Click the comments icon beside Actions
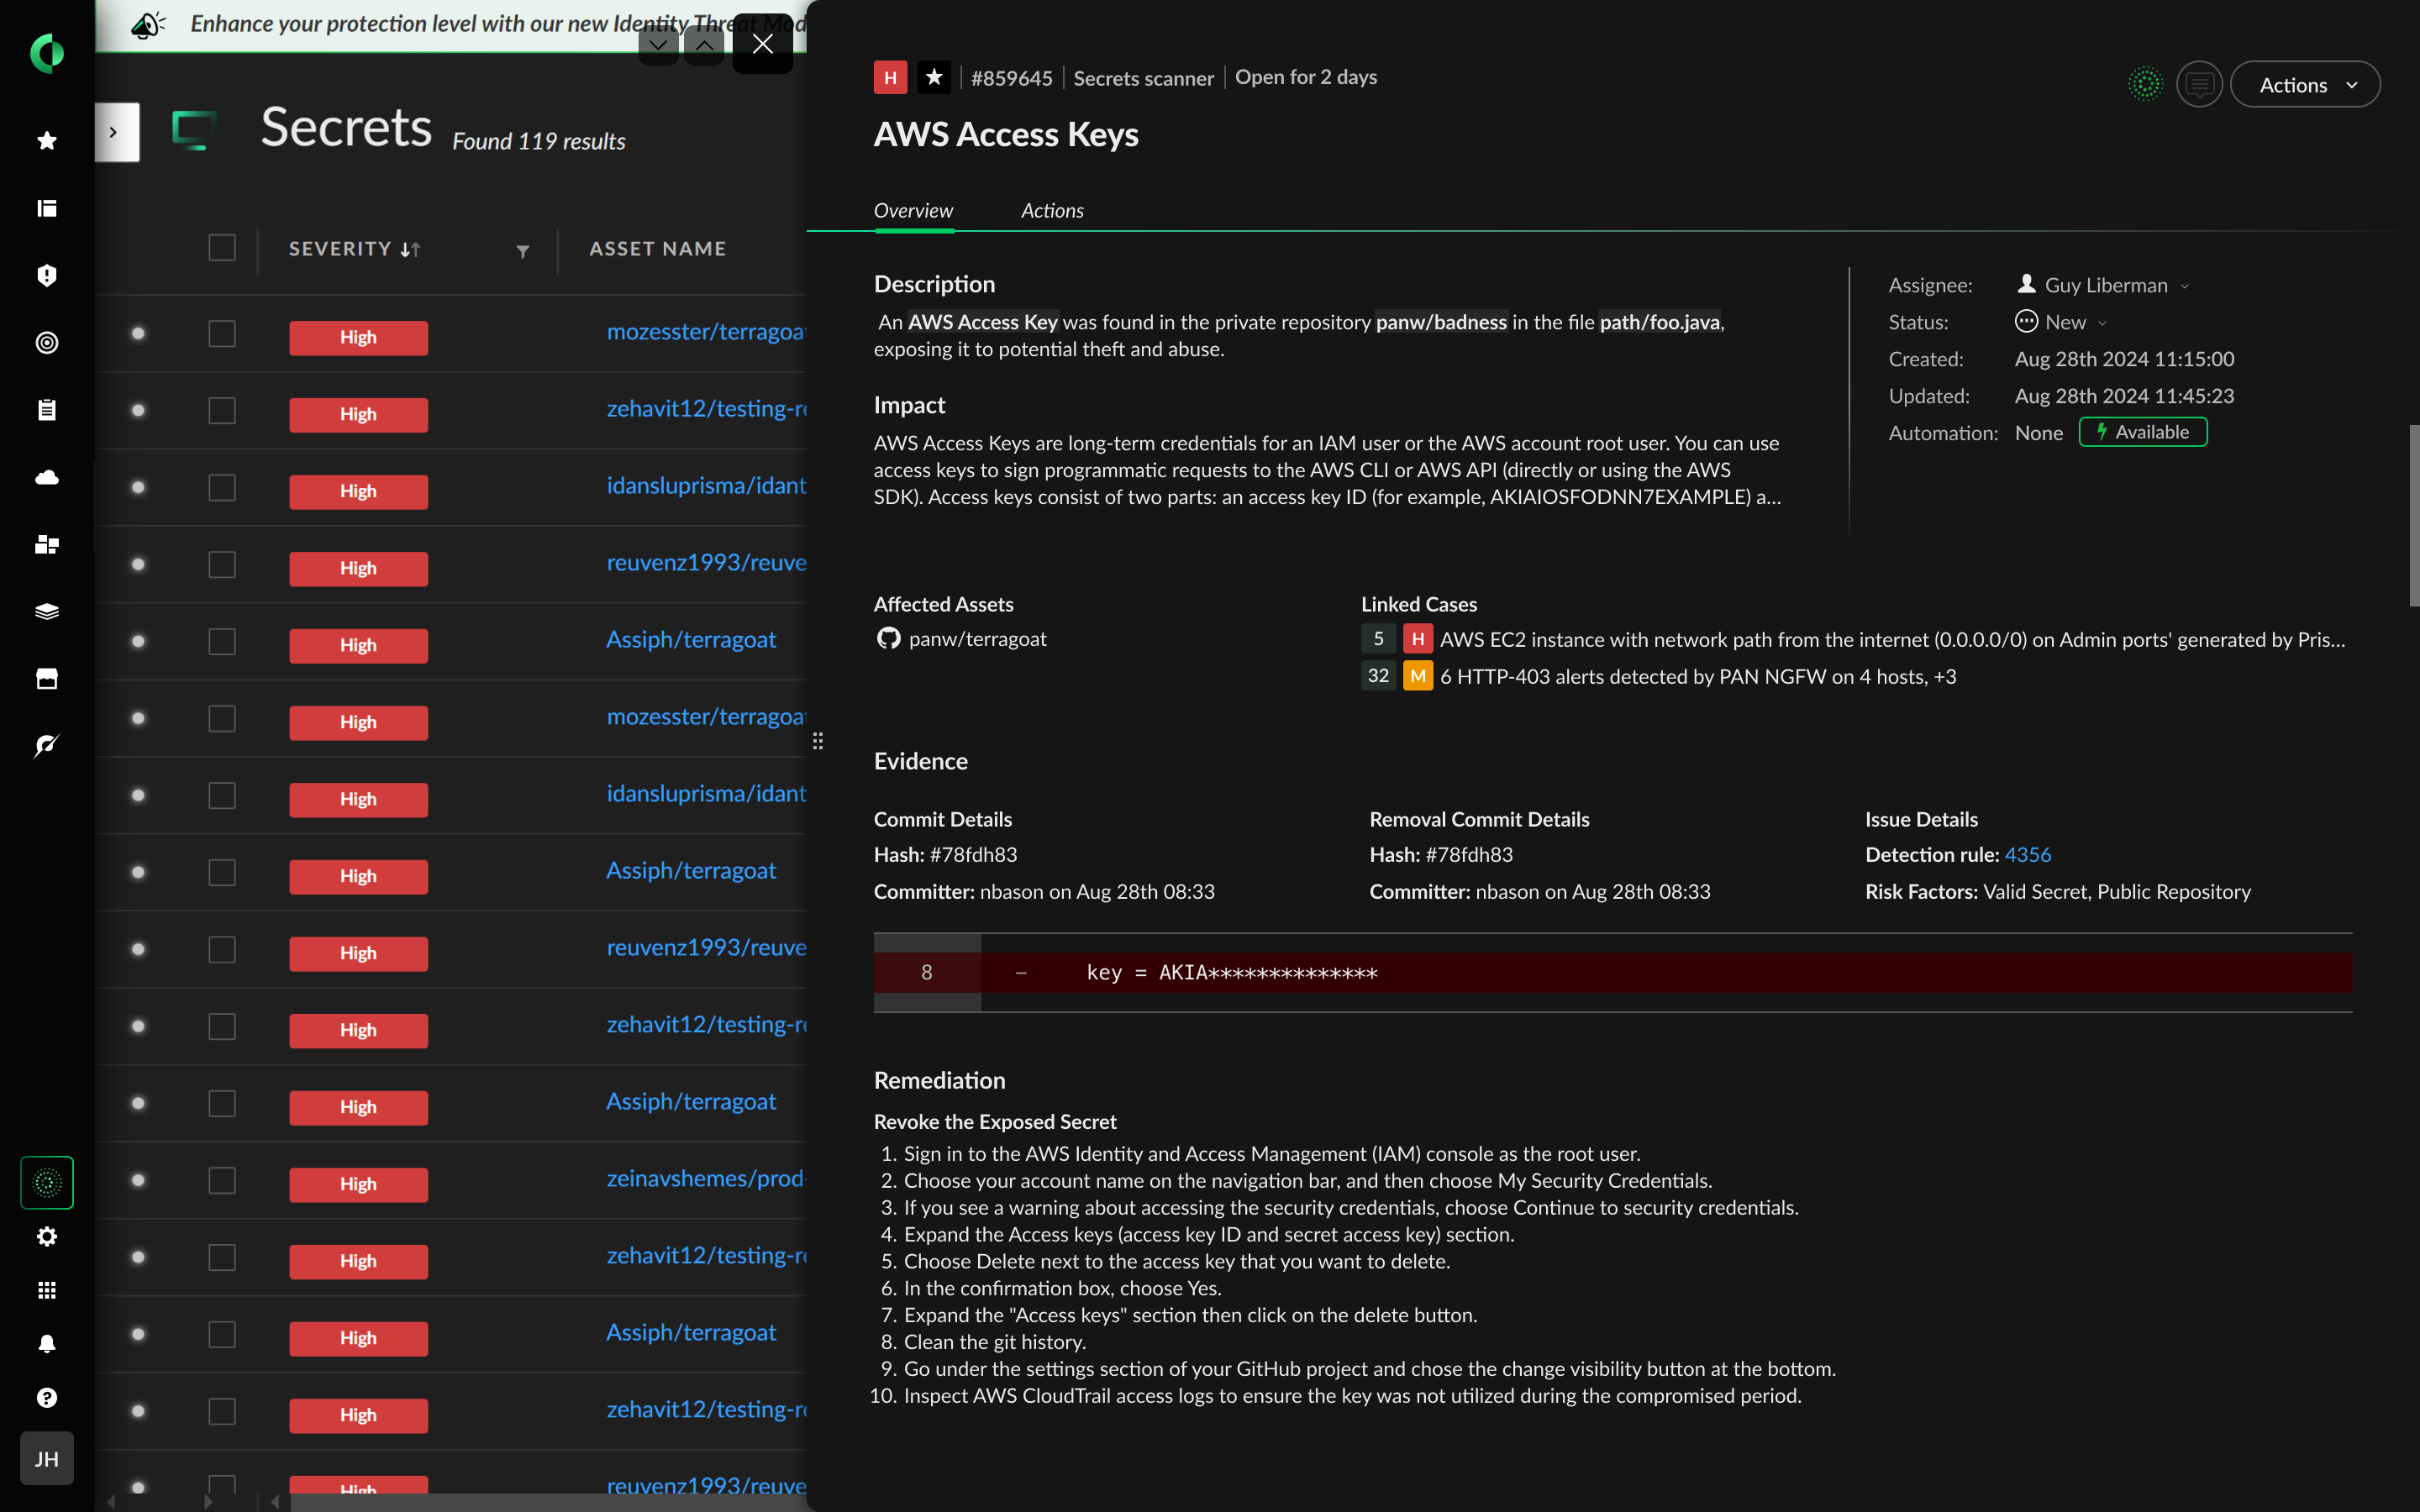Screen dimensions: 2420x1512 coord(2198,85)
